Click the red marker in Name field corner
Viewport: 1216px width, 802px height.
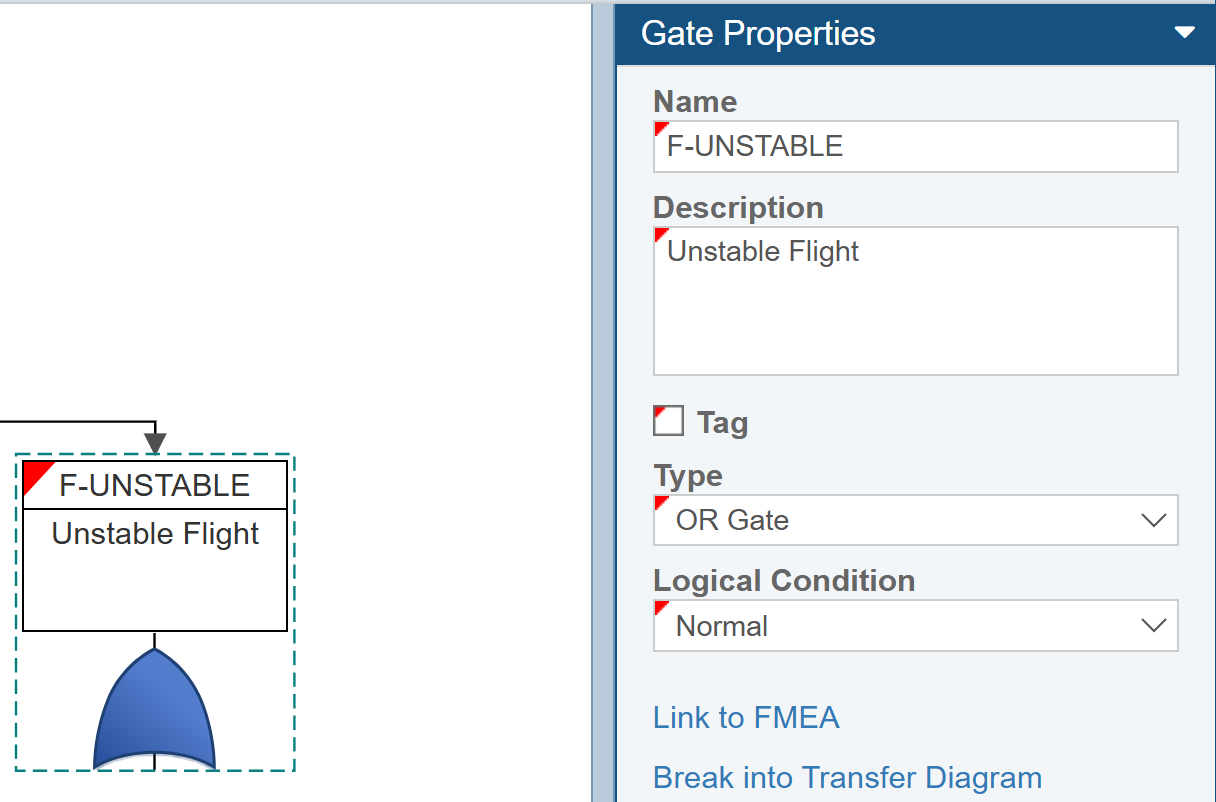click(660, 129)
